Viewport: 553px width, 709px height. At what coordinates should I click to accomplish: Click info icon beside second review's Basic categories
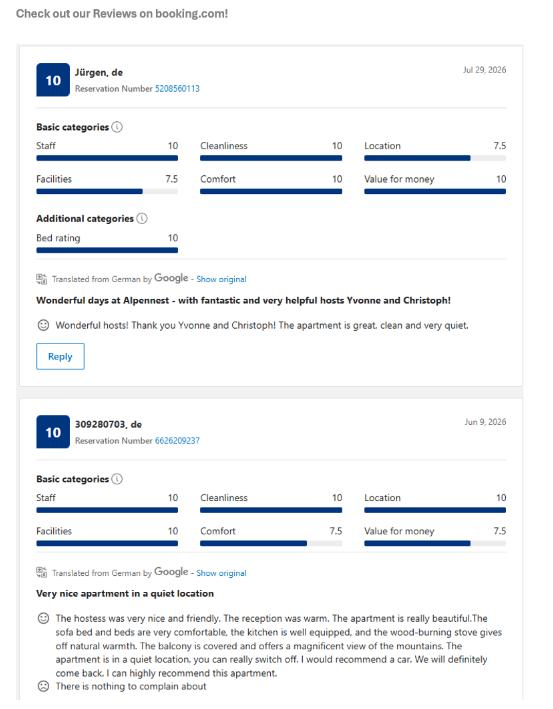tap(117, 479)
